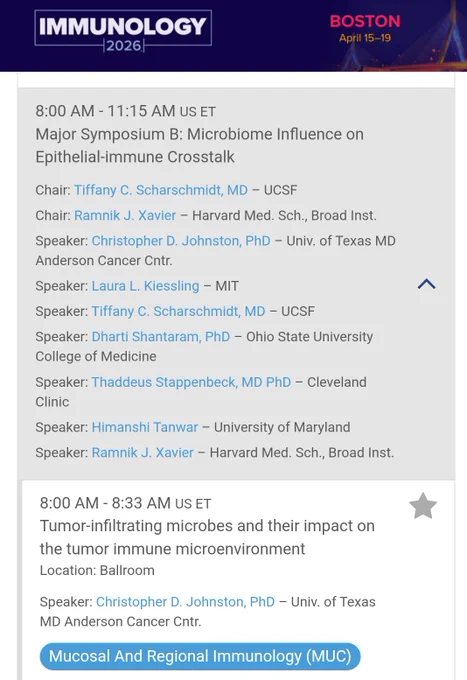
Task: Click the BOSTON April 15–19 banner text
Action: pyautogui.click(x=365, y=28)
